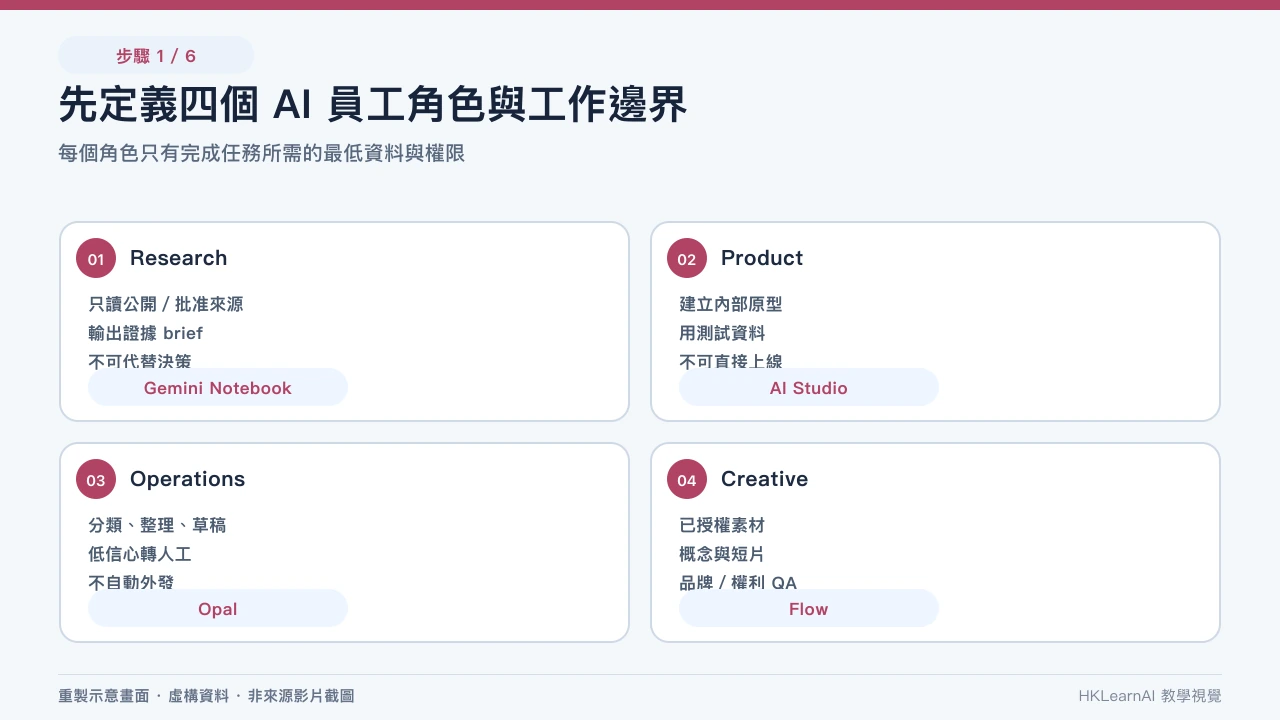The height and width of the screenshot is (720, 1280).
Task: Click the line 只讀公開 / 批准來源
Action: (x=166, y=304)
